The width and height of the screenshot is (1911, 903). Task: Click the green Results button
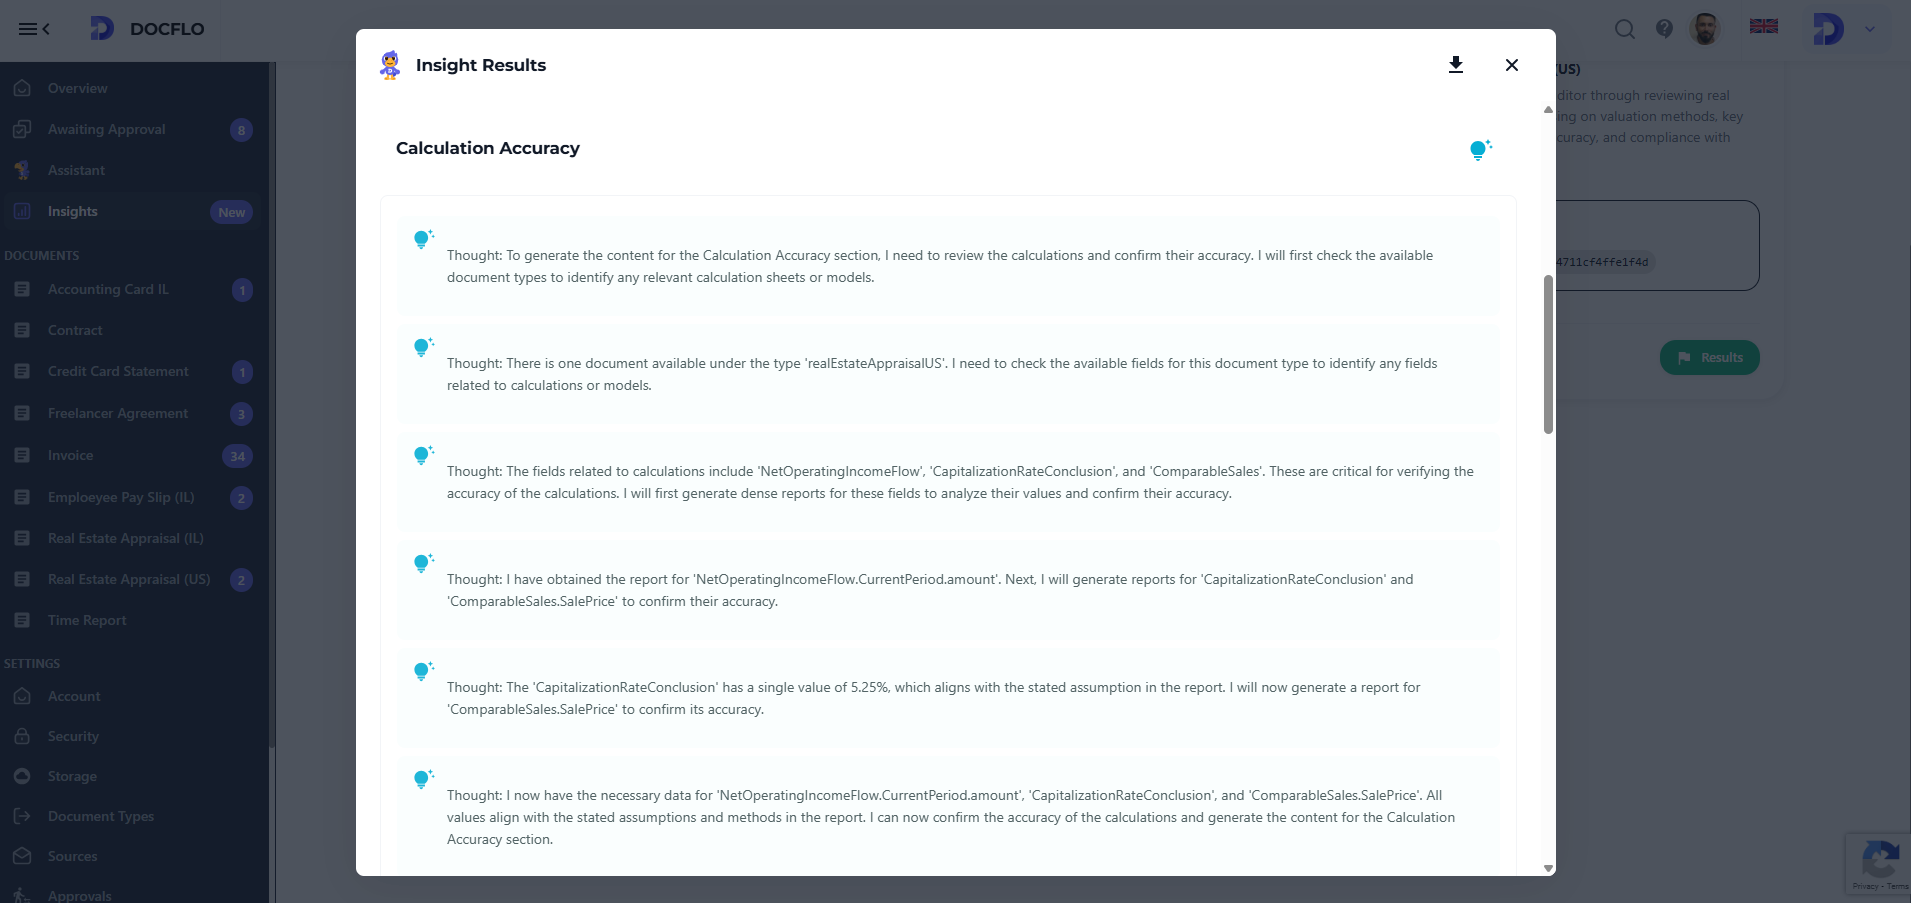(x=1709, y=358)
